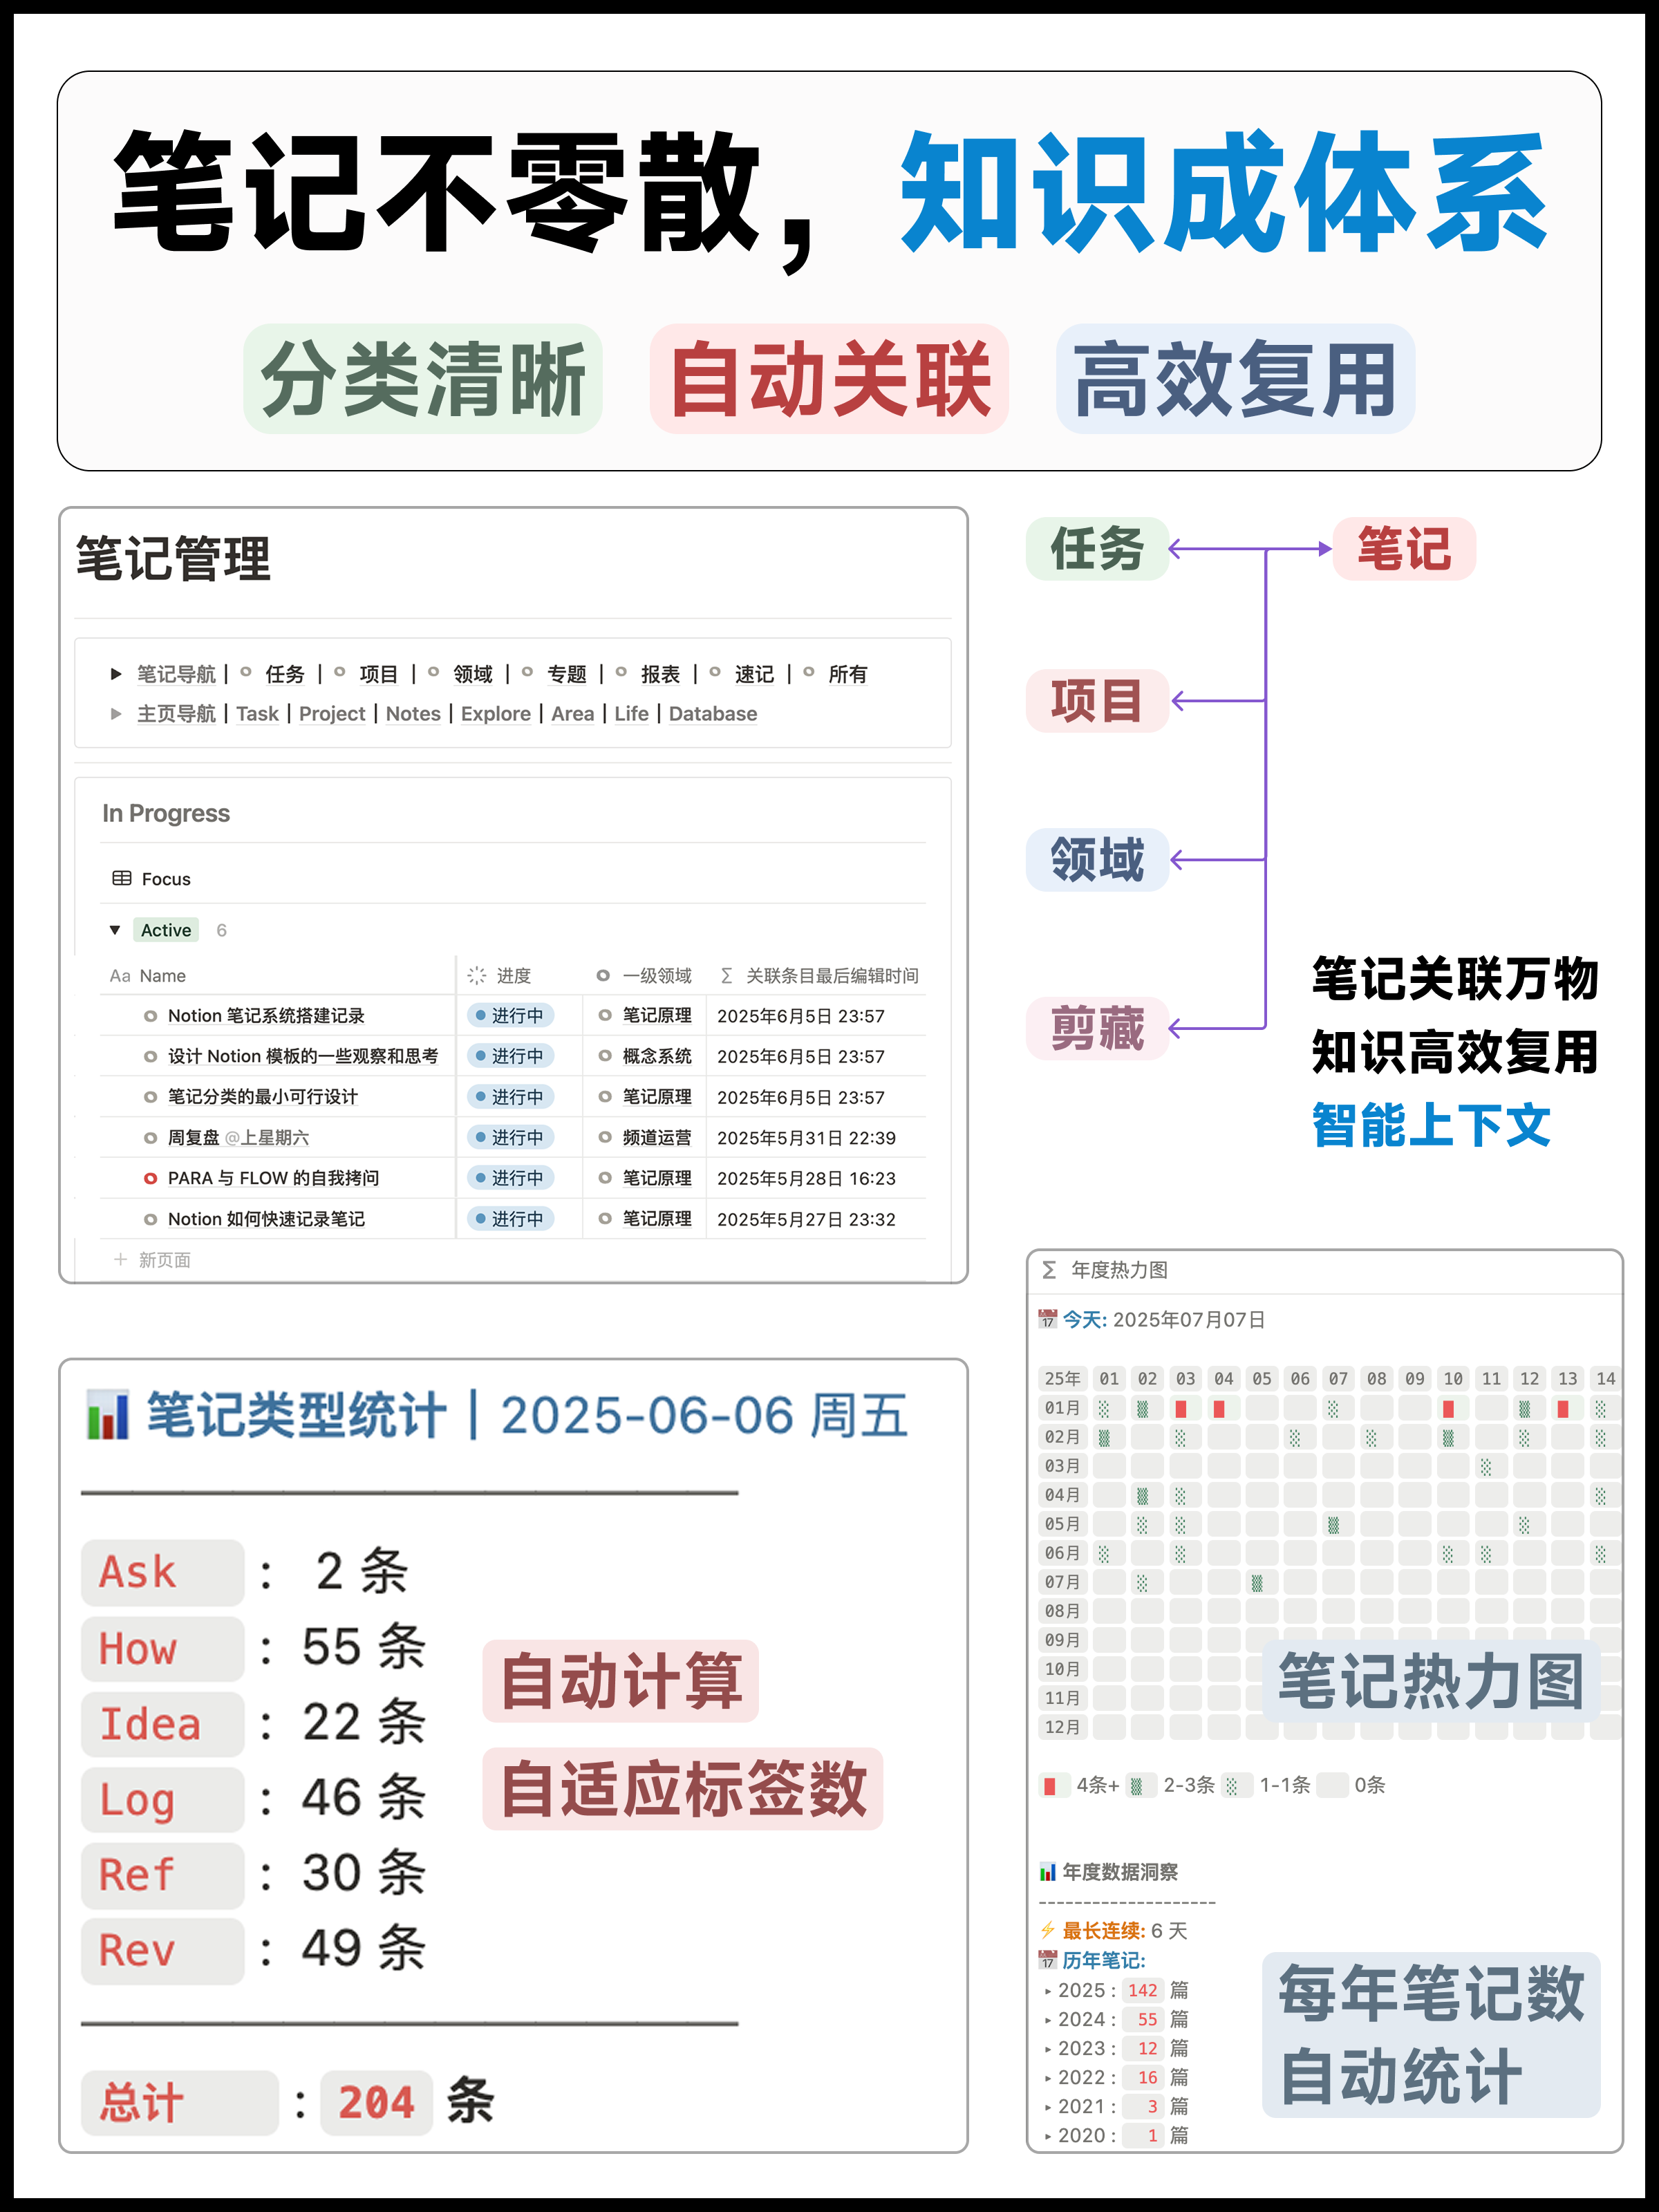Open the Database navigation link
This screenshot has width=1659, height=2212.
713,714
